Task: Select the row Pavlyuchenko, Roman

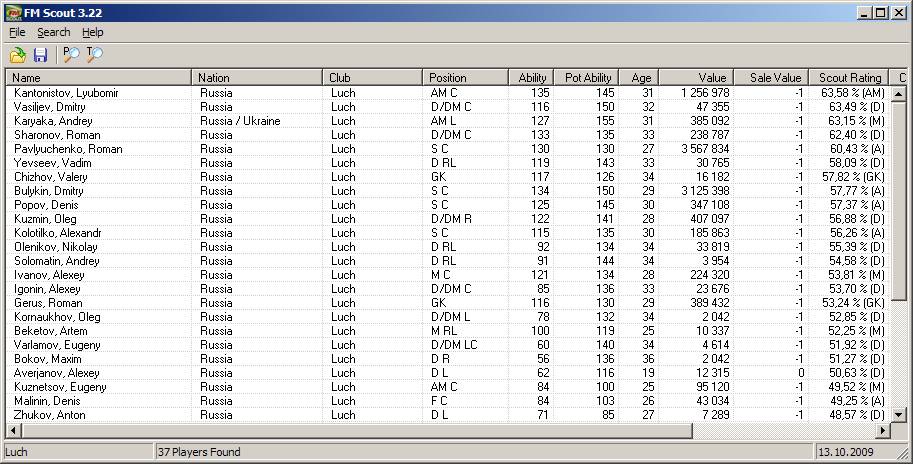Action: coord(448,148)
